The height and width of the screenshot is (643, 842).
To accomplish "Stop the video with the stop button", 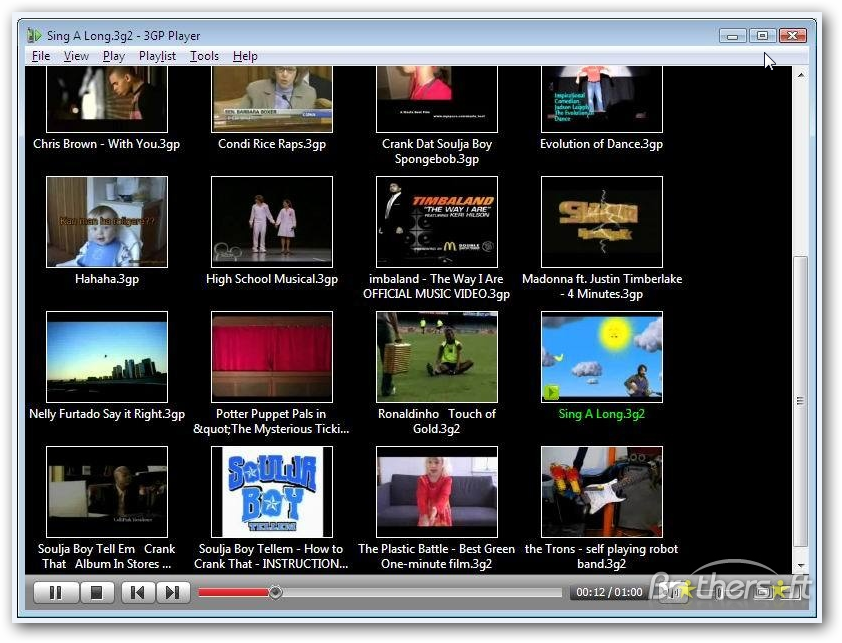I will point(97,593).
